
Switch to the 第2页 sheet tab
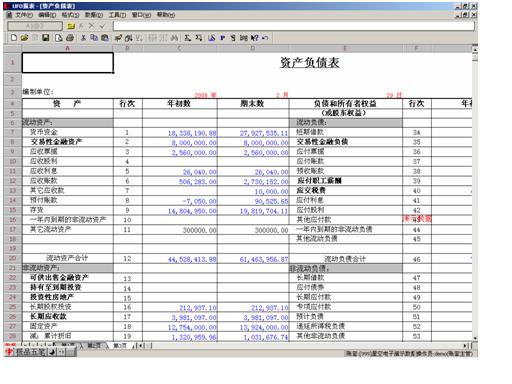click(94, 345)
